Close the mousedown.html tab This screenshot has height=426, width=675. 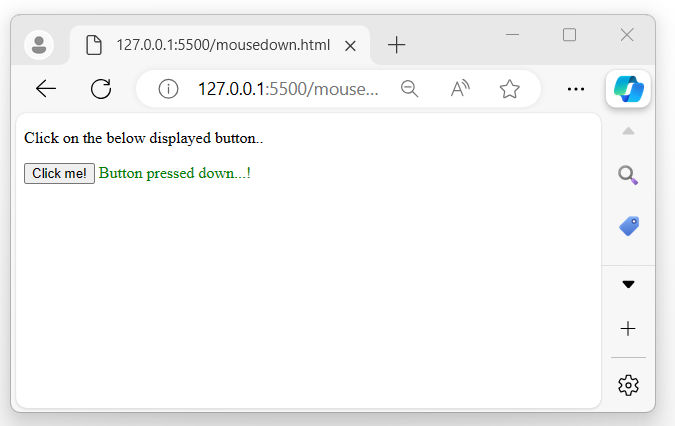350,45
